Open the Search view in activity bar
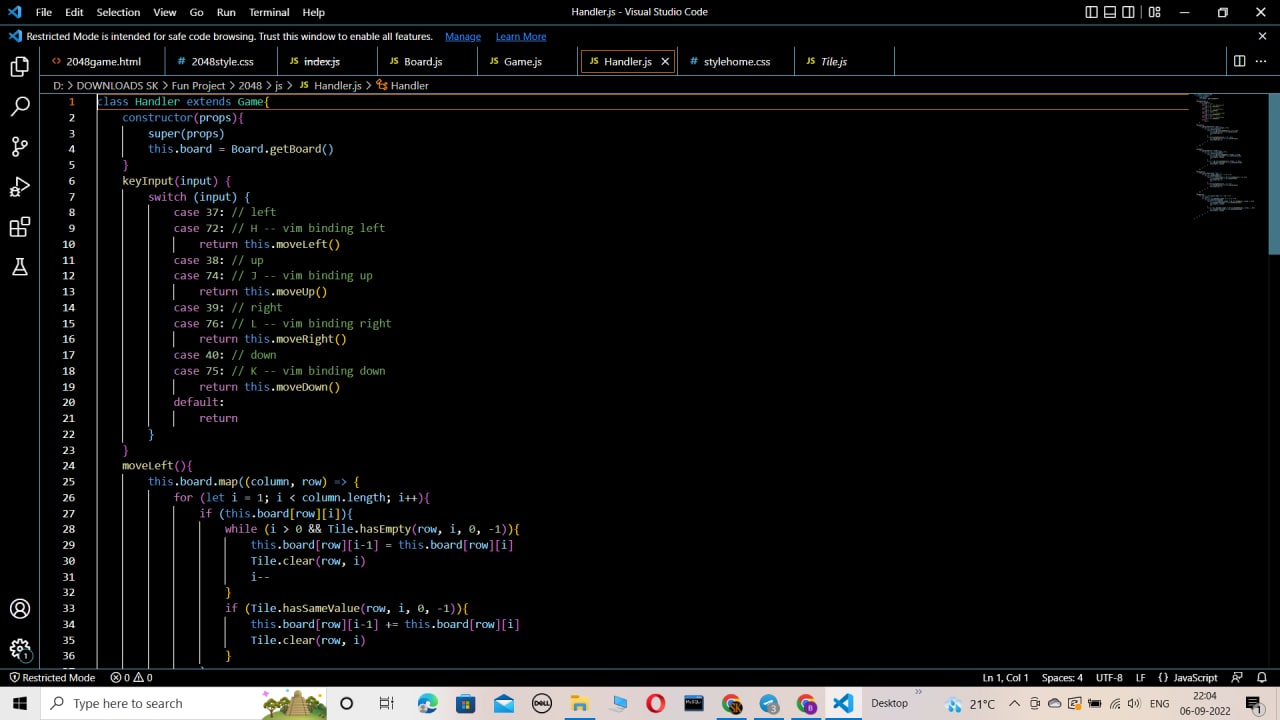 point(20,107)
